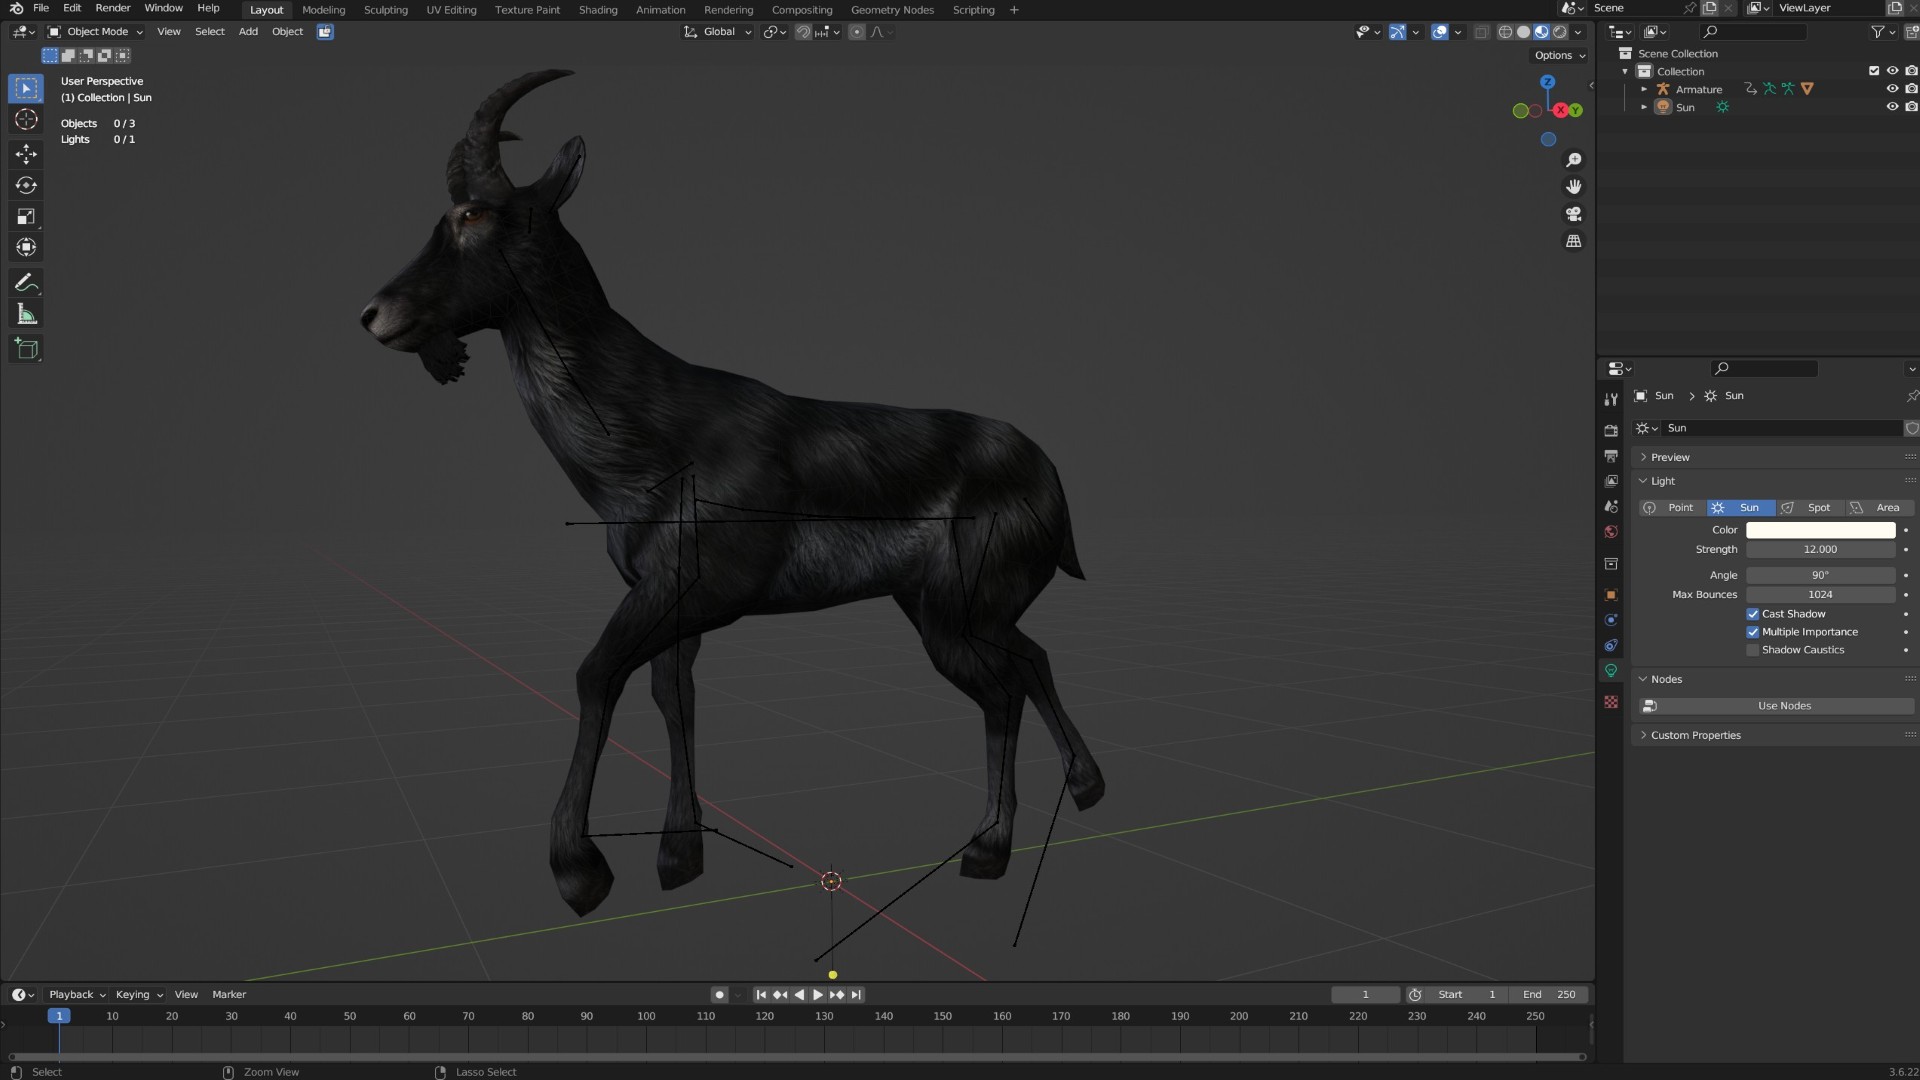Switch perspective/orthographic with grid gizmo
This screenshot has width=1920, height=1080.
coord(1573,241)
